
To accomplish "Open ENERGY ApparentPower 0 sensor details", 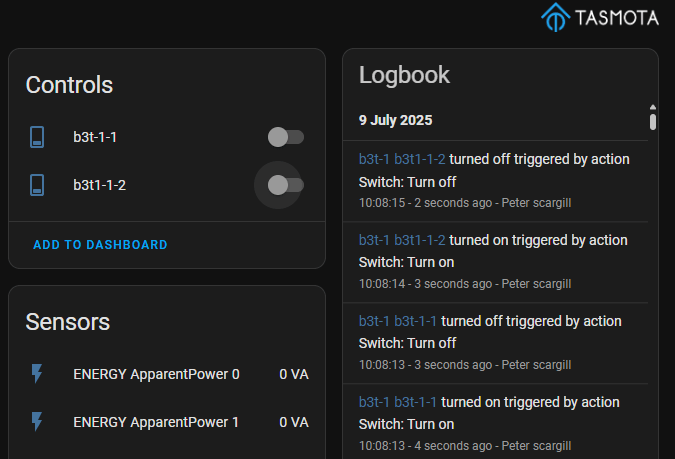I will coord(157,374).
